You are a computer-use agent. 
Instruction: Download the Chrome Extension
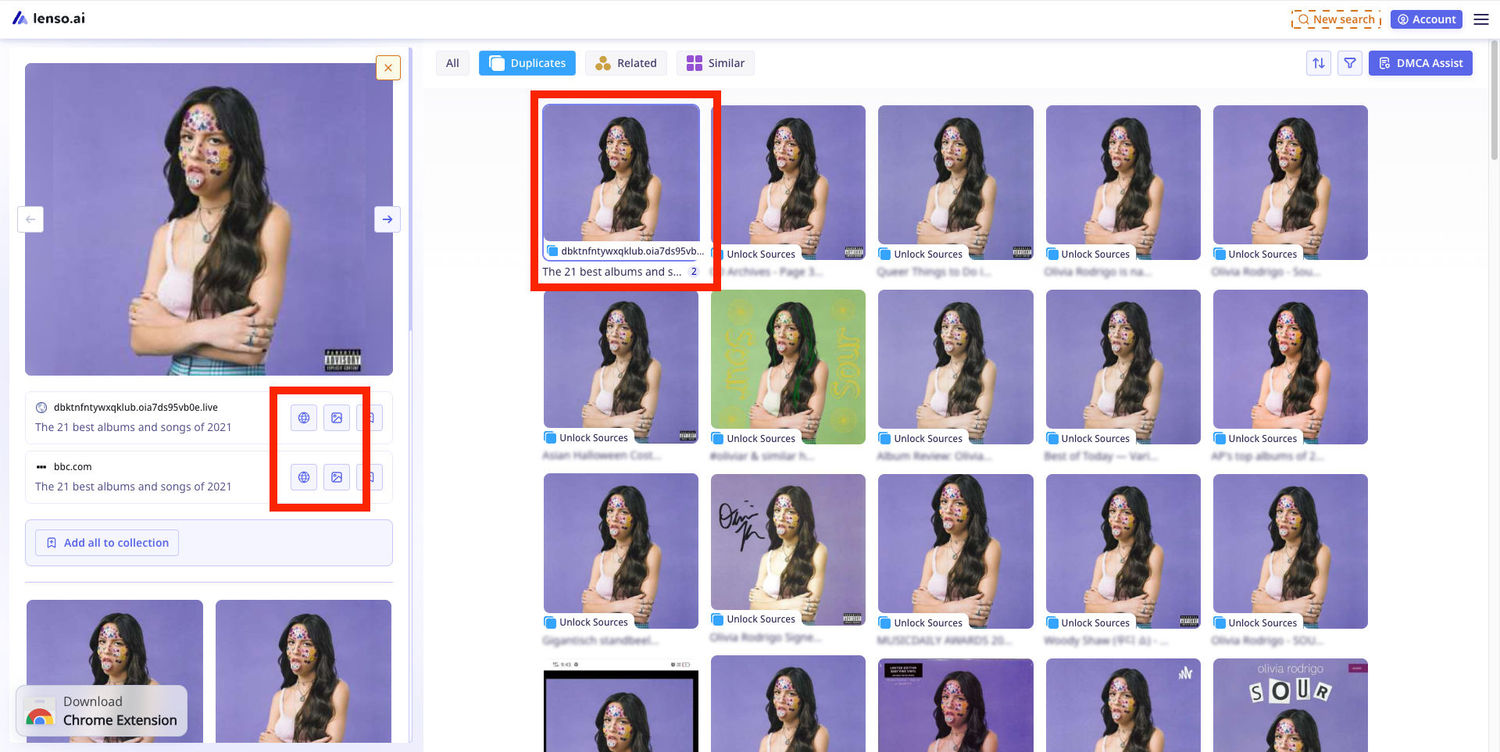pyautogui.click(x=102, y=711)
